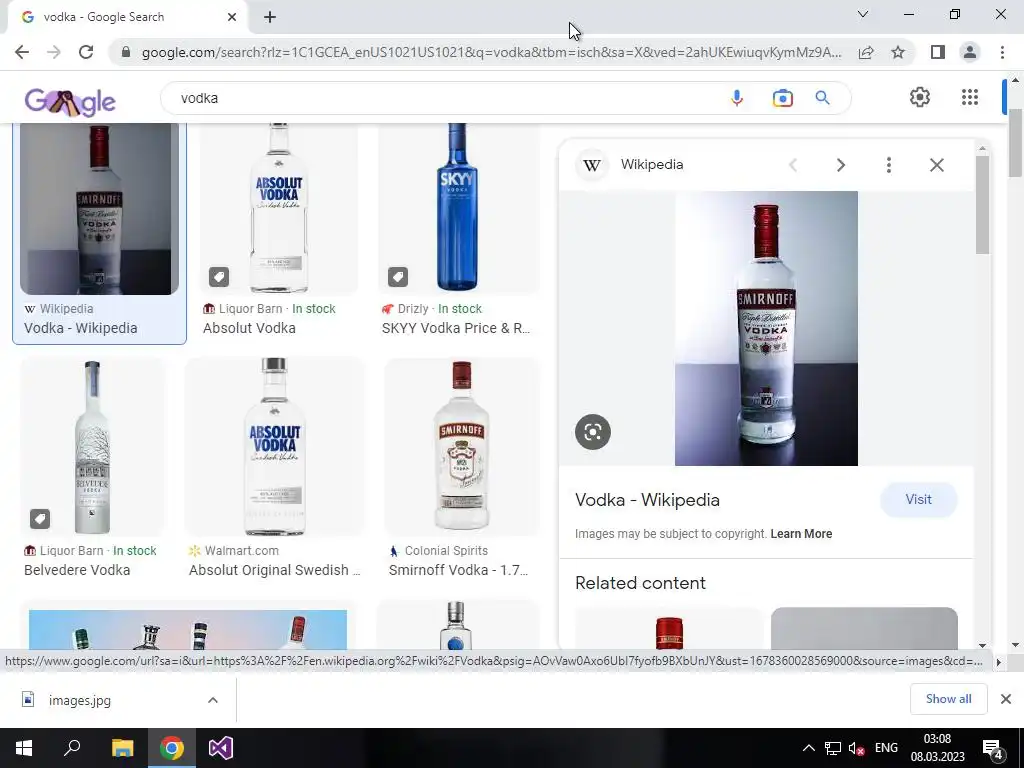This screenshot has height=768, width=1024.
Task: Show previous image in preview panel
Action: click(x=793, y=165)
